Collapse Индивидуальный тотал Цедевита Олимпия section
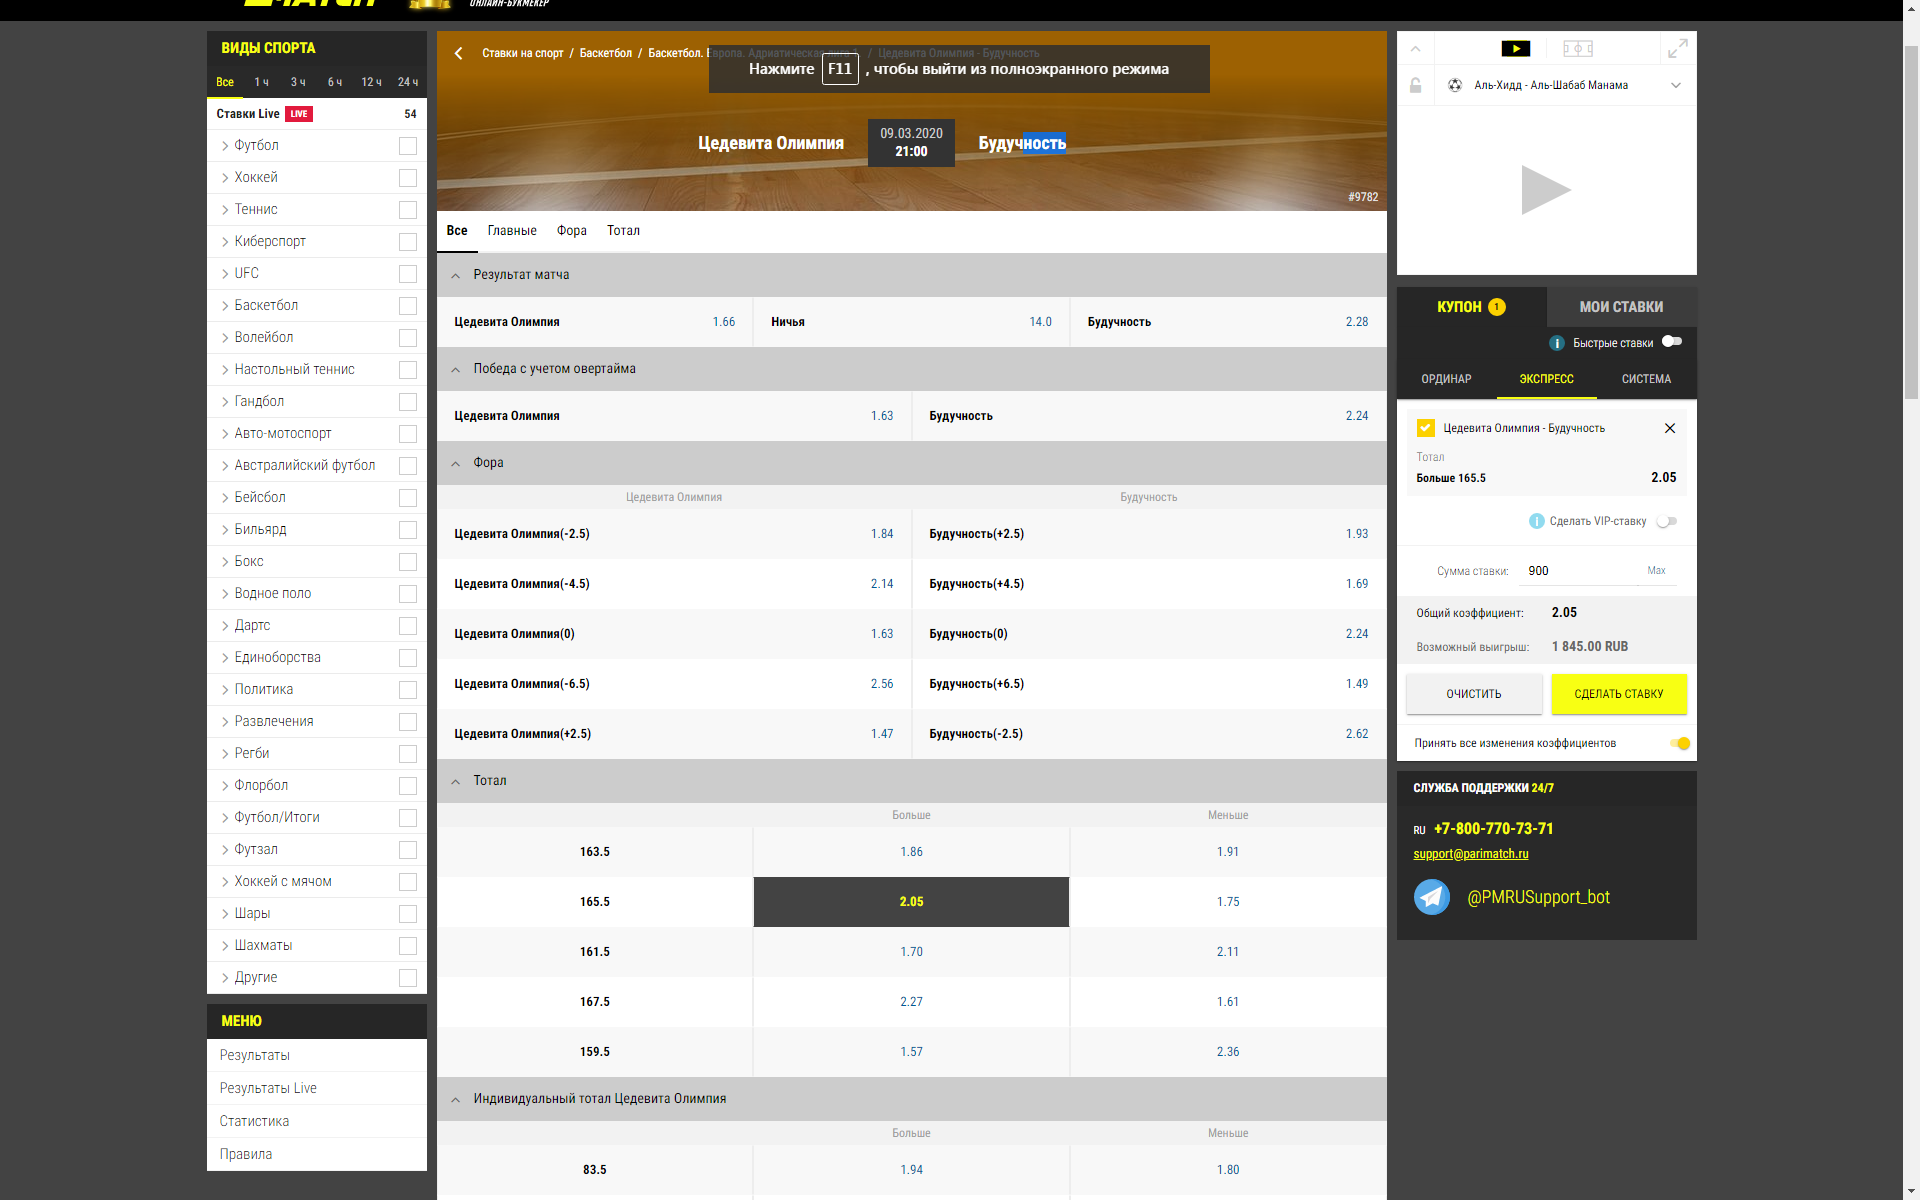This screenshot has width=1920, height=1200. pyautogui.click(x=456, y=1099)
